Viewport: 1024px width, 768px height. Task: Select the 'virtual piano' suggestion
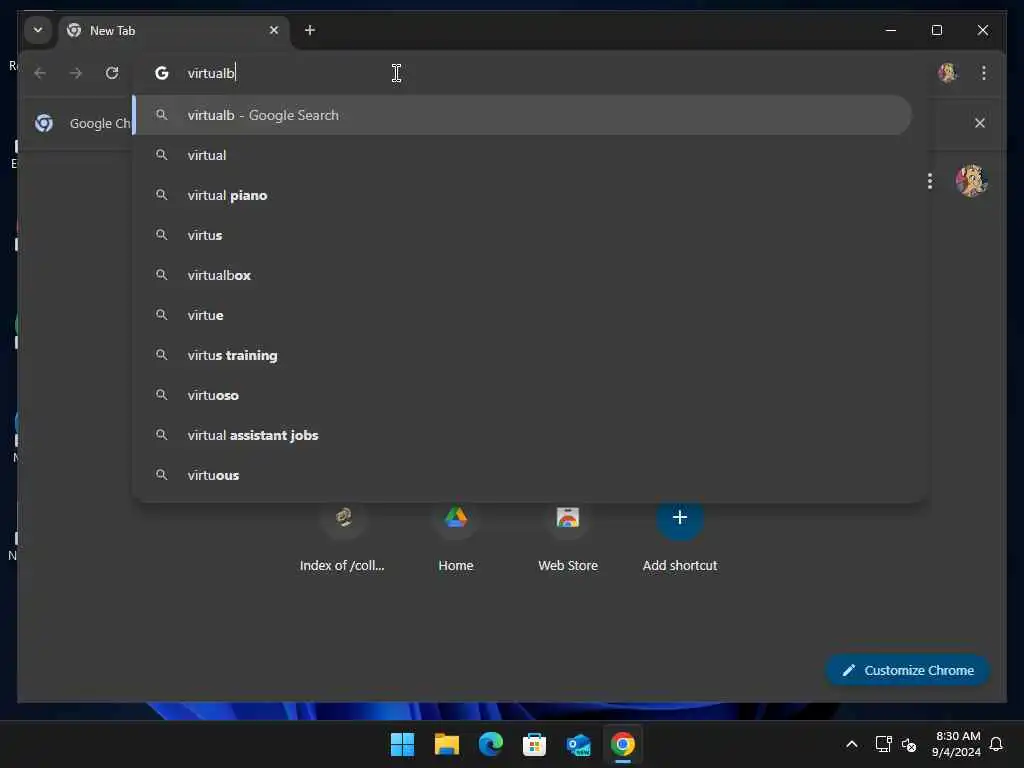tap(522, 195)
